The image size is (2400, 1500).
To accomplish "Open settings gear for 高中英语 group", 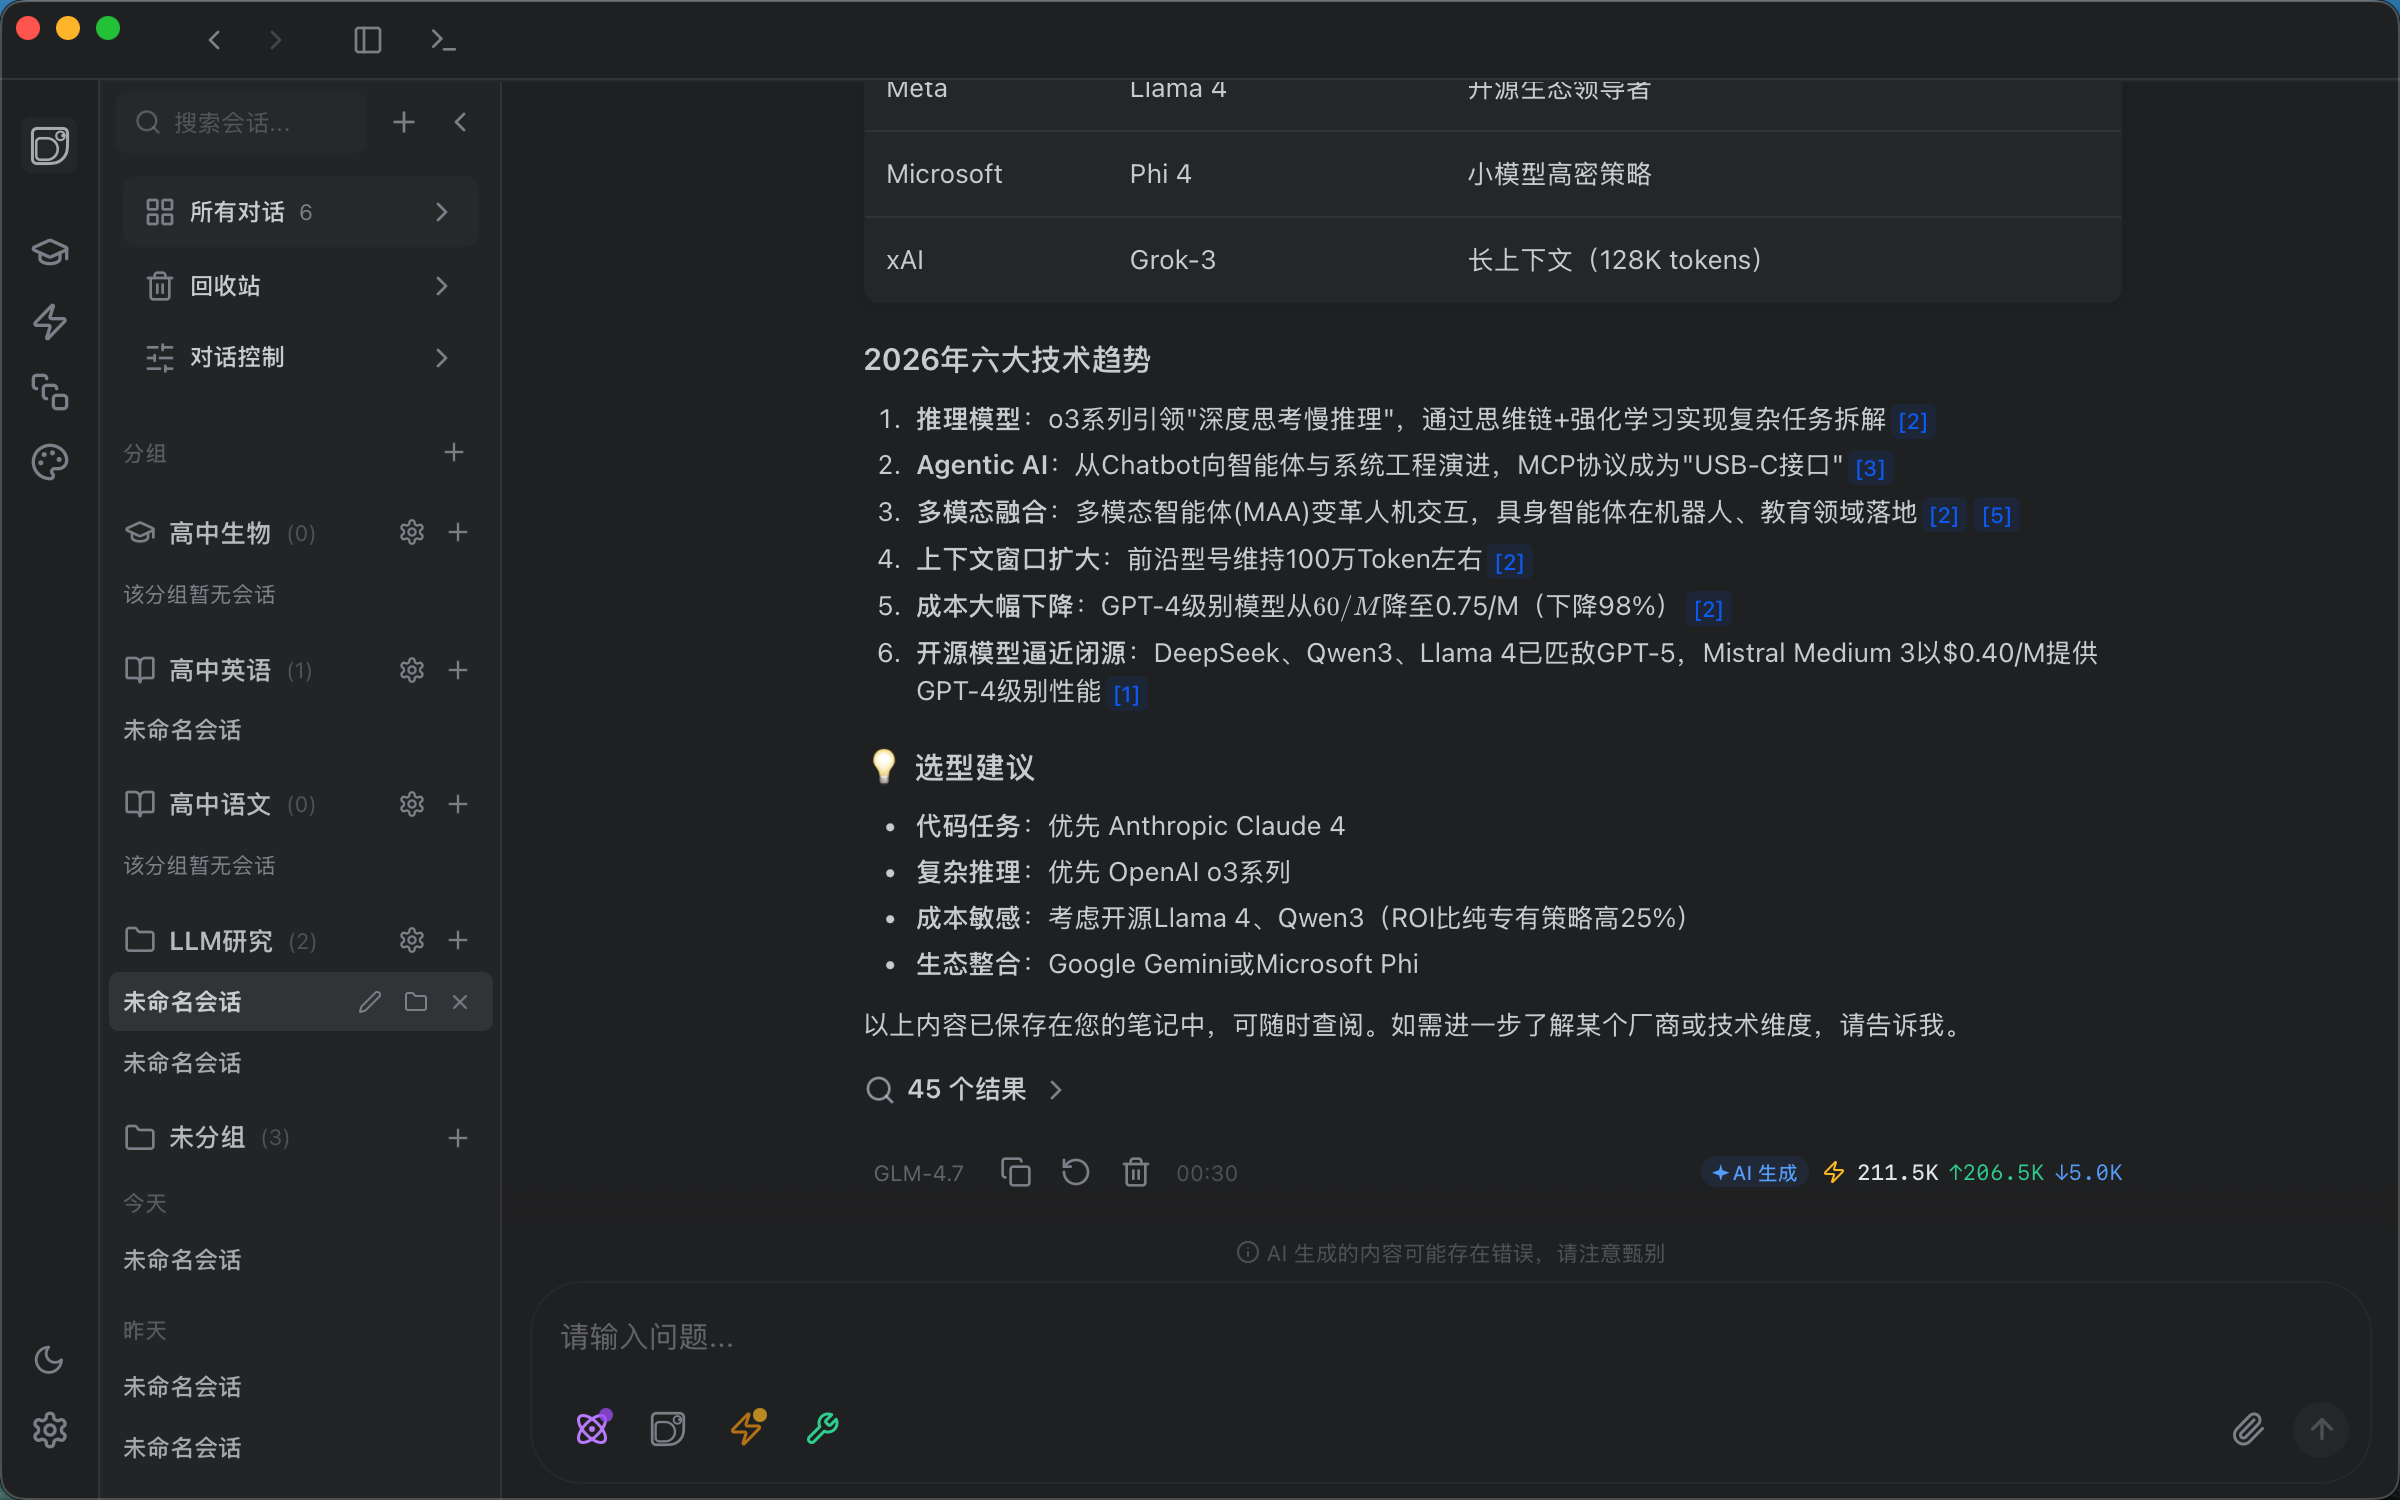I will click(x=412, y=670).
